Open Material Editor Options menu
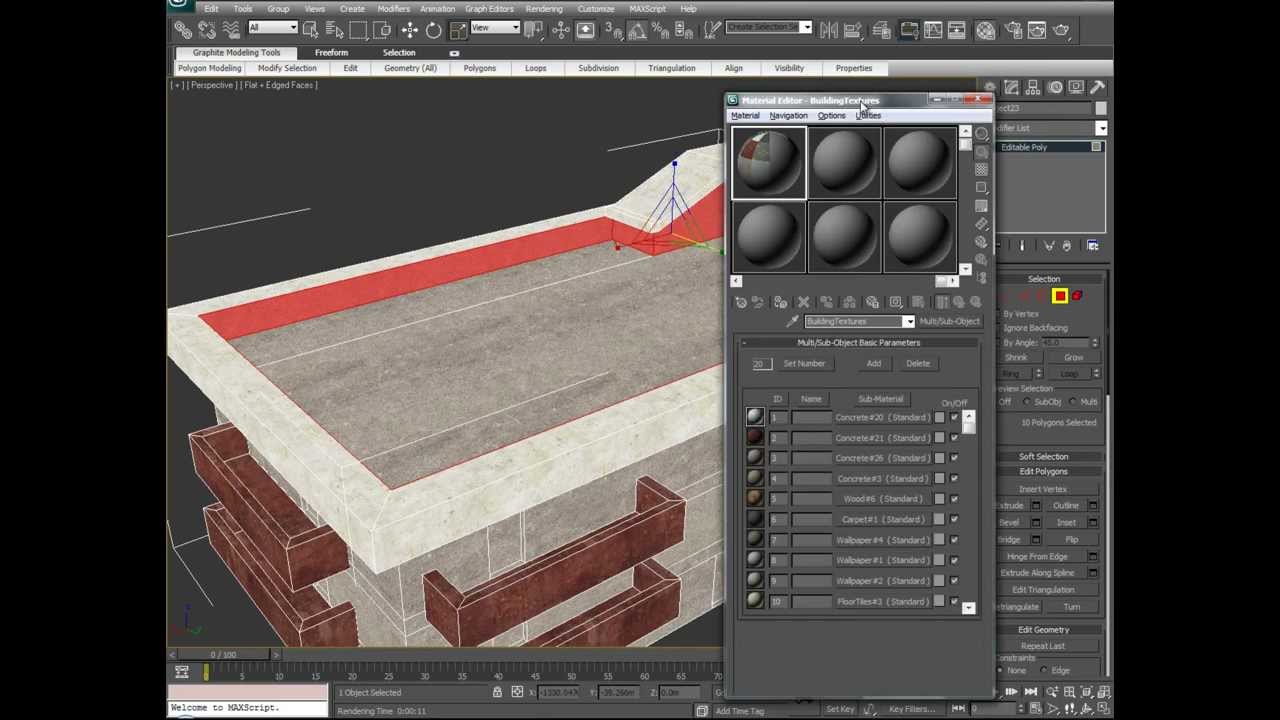This screenshot has height=720, width=1280. 831,116
